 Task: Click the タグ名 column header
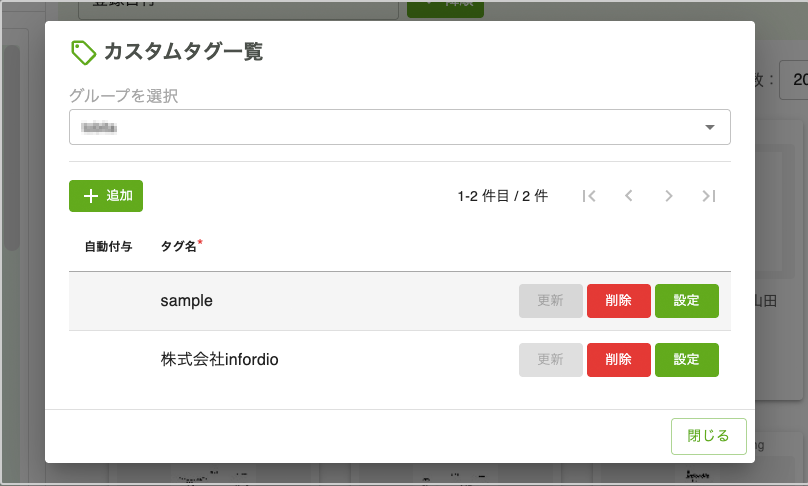pos(180,246)
